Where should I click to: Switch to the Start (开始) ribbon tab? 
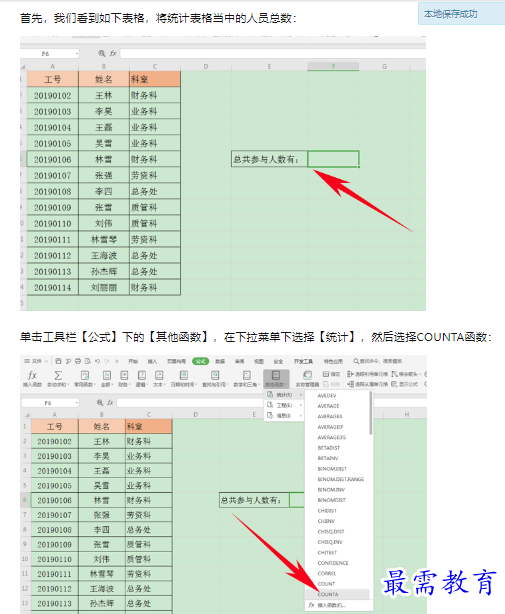click(133, 361)
